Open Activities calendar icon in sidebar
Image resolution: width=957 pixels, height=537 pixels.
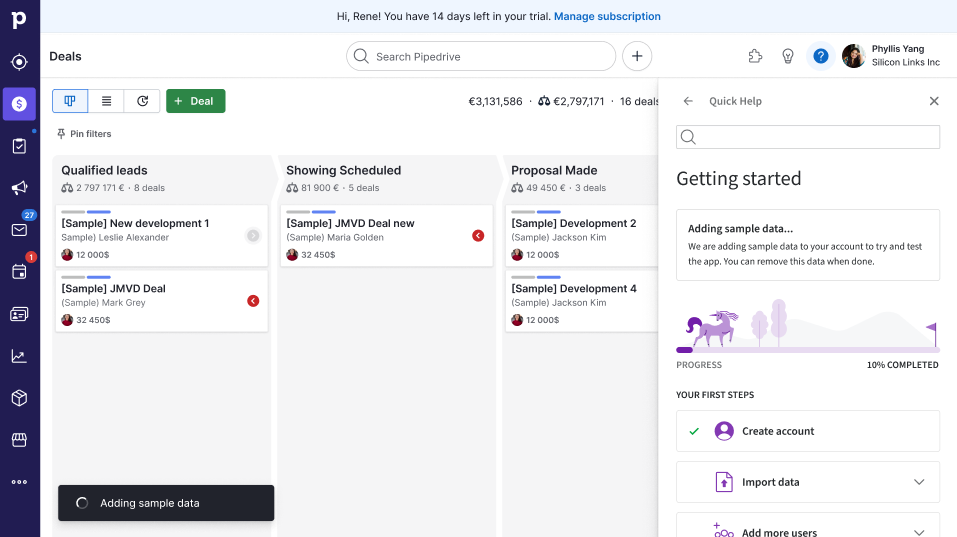(19, 272)
